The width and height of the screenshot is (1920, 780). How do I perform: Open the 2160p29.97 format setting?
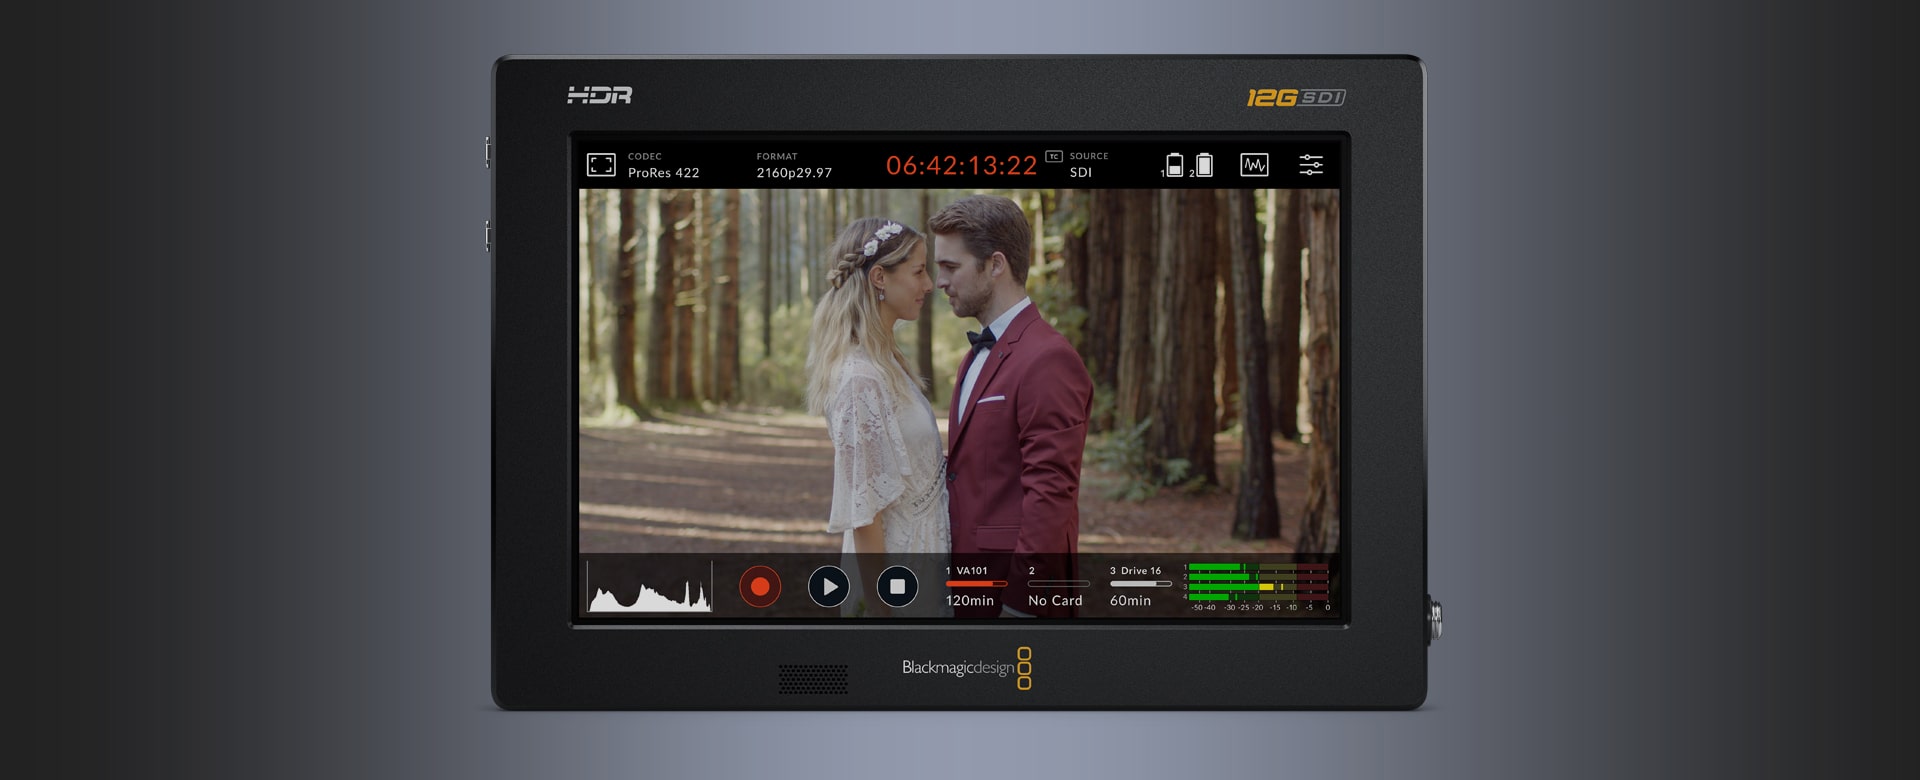click(x=793, y=166)
